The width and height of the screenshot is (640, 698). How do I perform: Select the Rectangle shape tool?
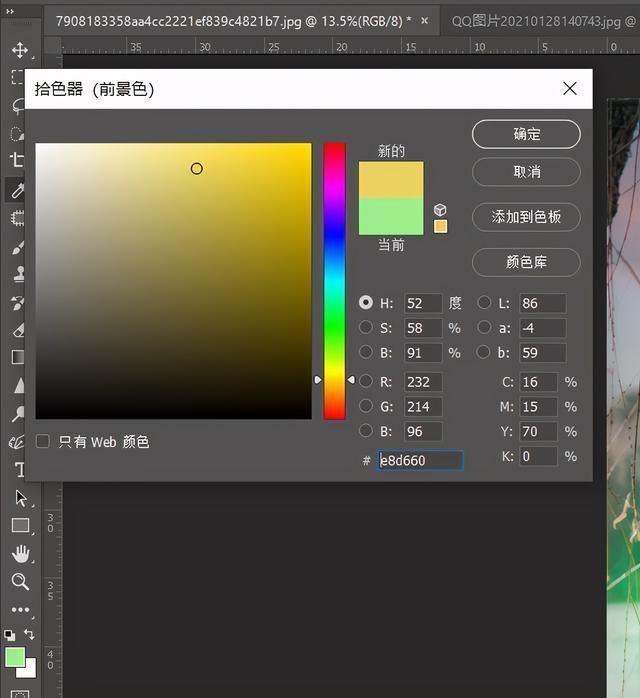(20, 525)
